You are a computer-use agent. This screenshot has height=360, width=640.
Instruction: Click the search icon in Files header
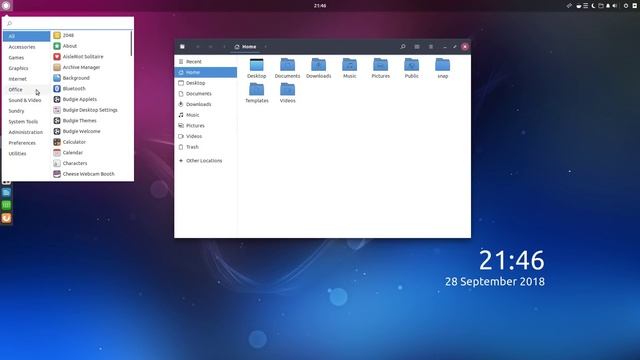403,47
